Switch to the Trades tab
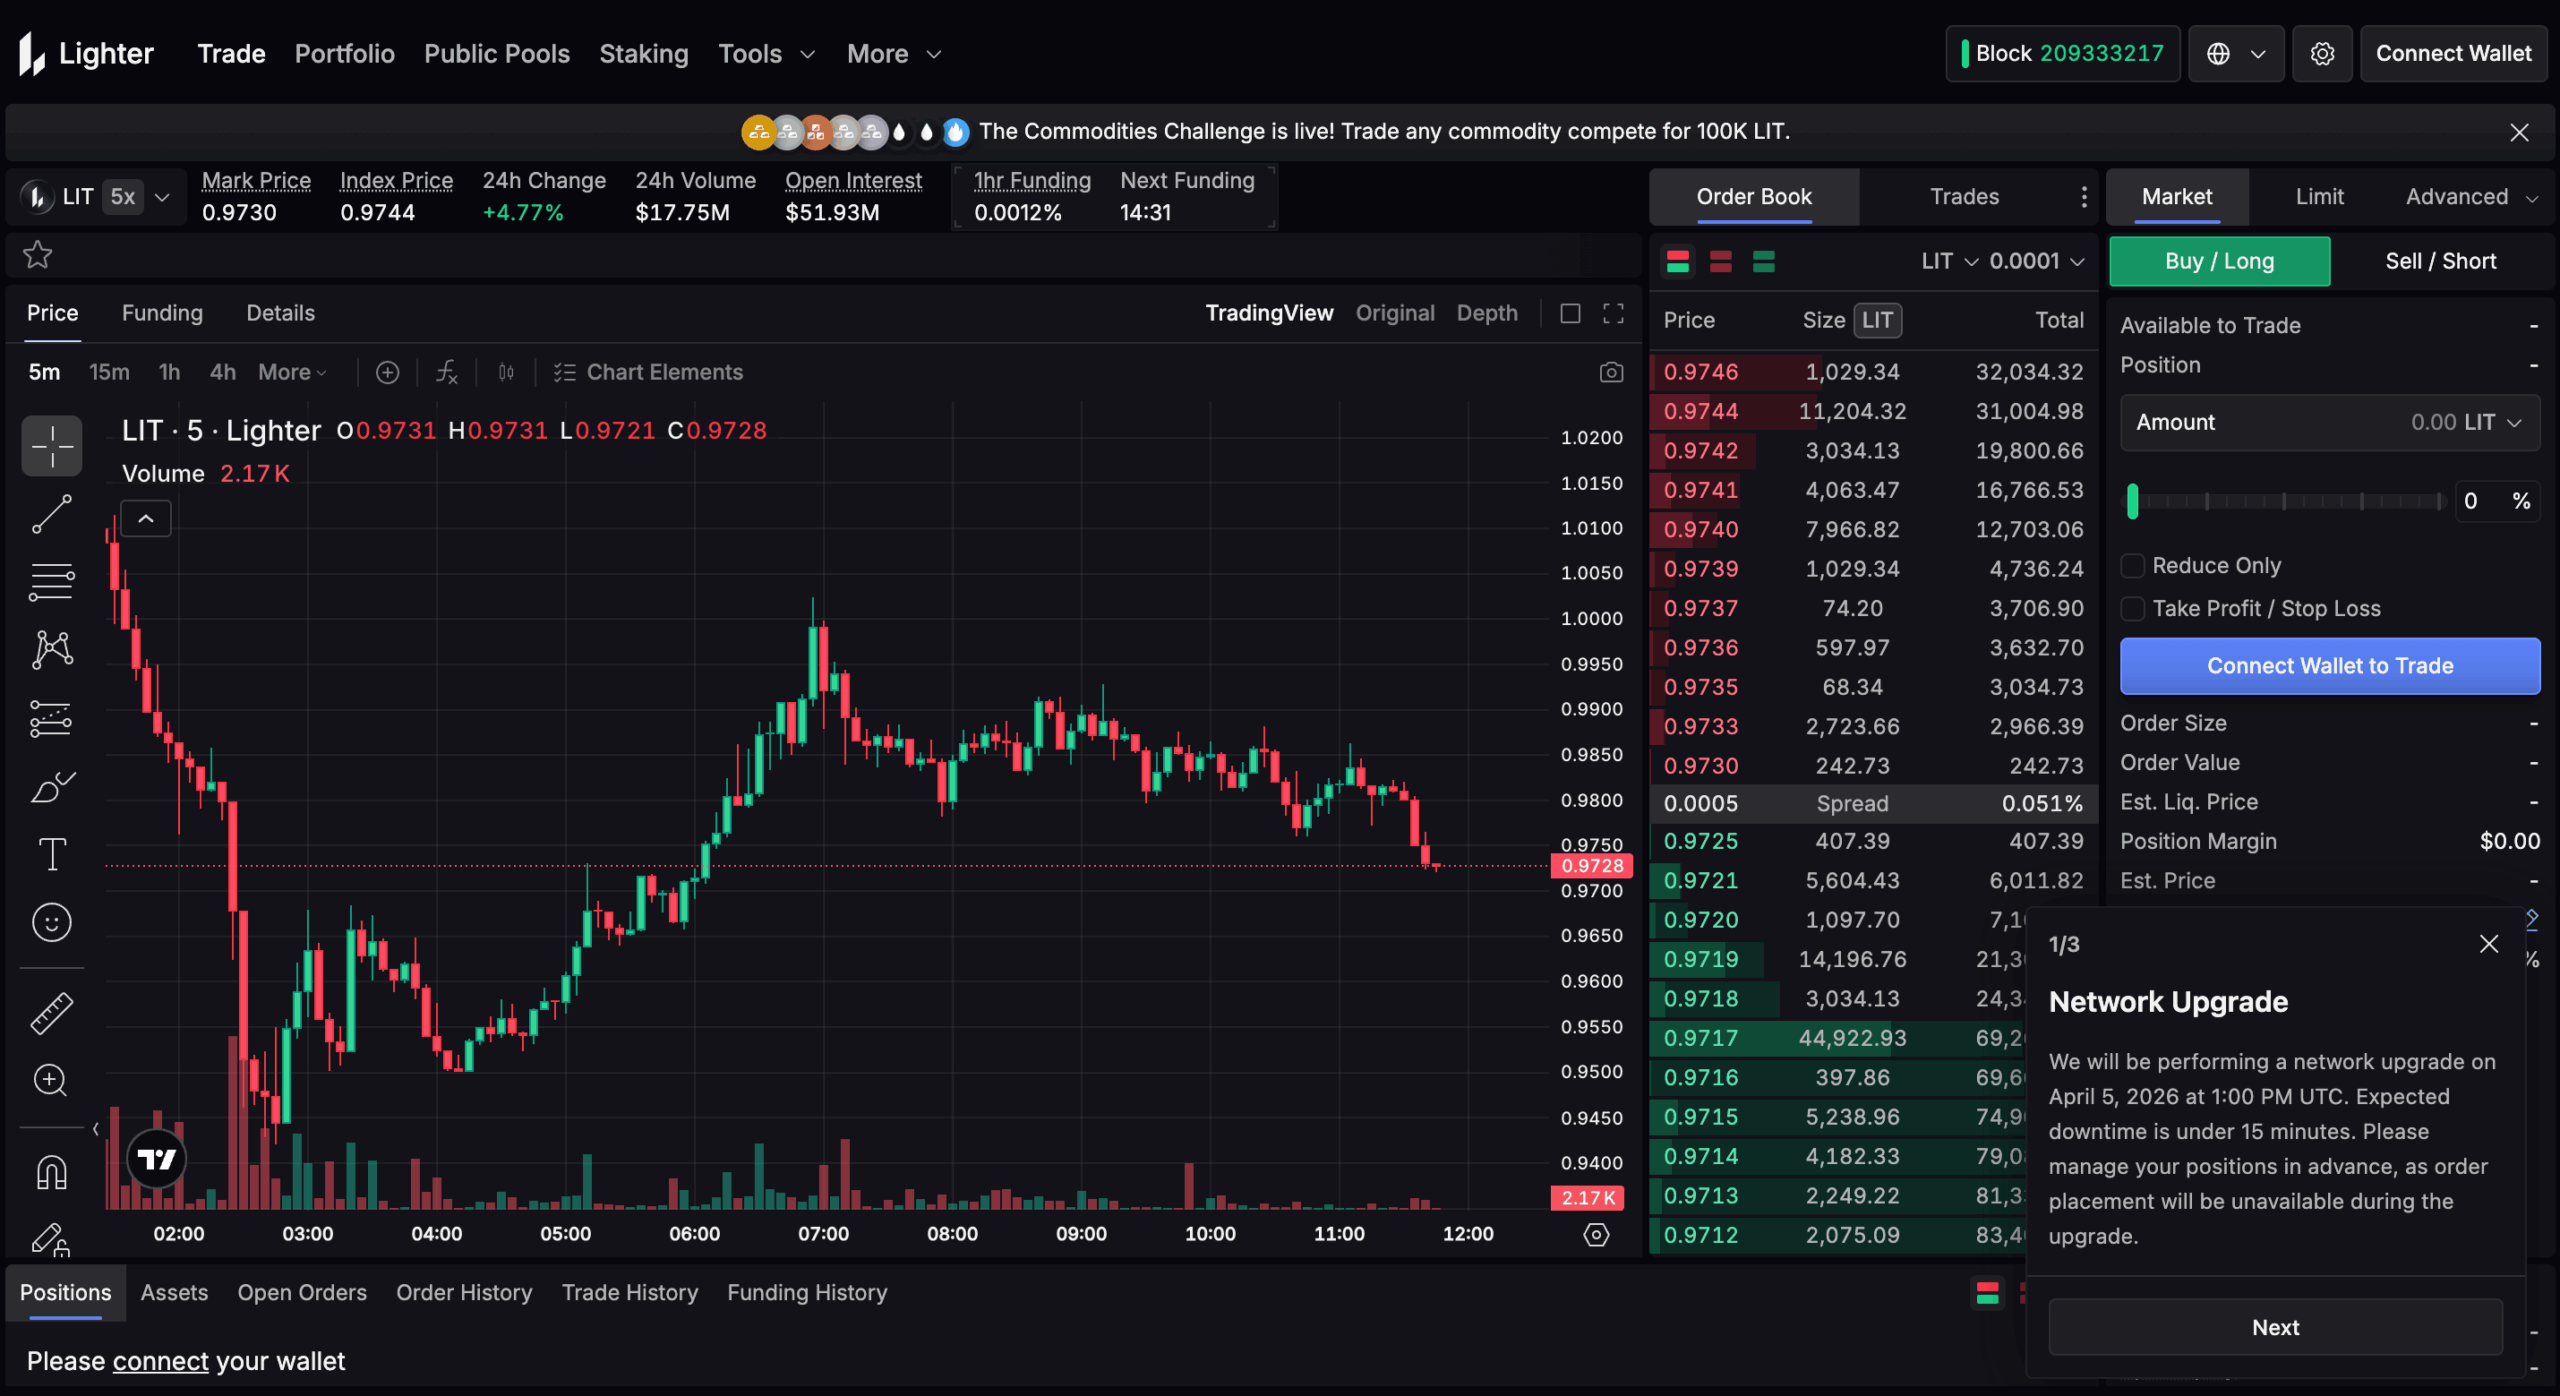Screen dimensions: 2560x1396 tap(1963, 197)
